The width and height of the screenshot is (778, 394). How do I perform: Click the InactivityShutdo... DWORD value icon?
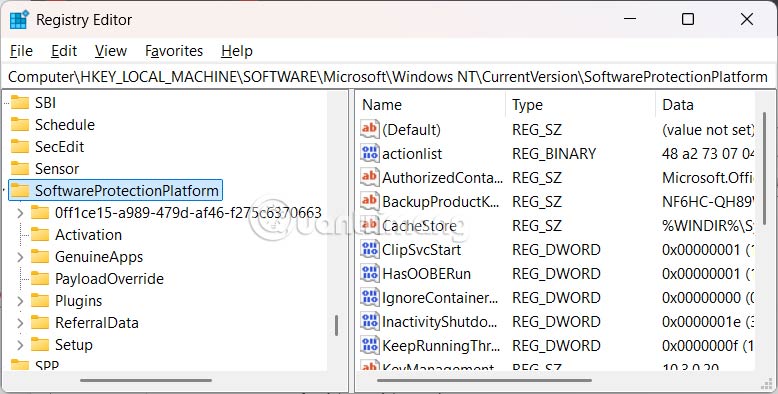370,322
